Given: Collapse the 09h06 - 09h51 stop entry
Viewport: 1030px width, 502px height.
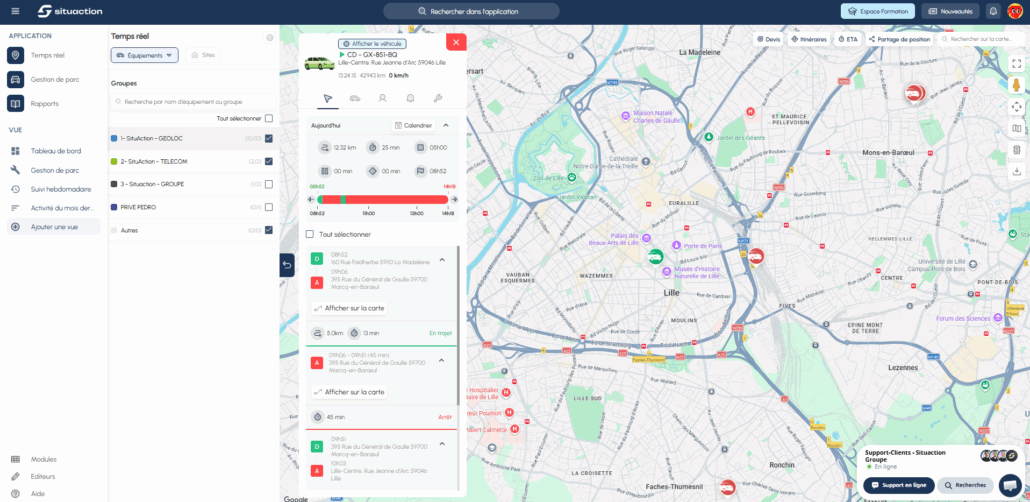Looking at the screenshot, I should point(442,360).
